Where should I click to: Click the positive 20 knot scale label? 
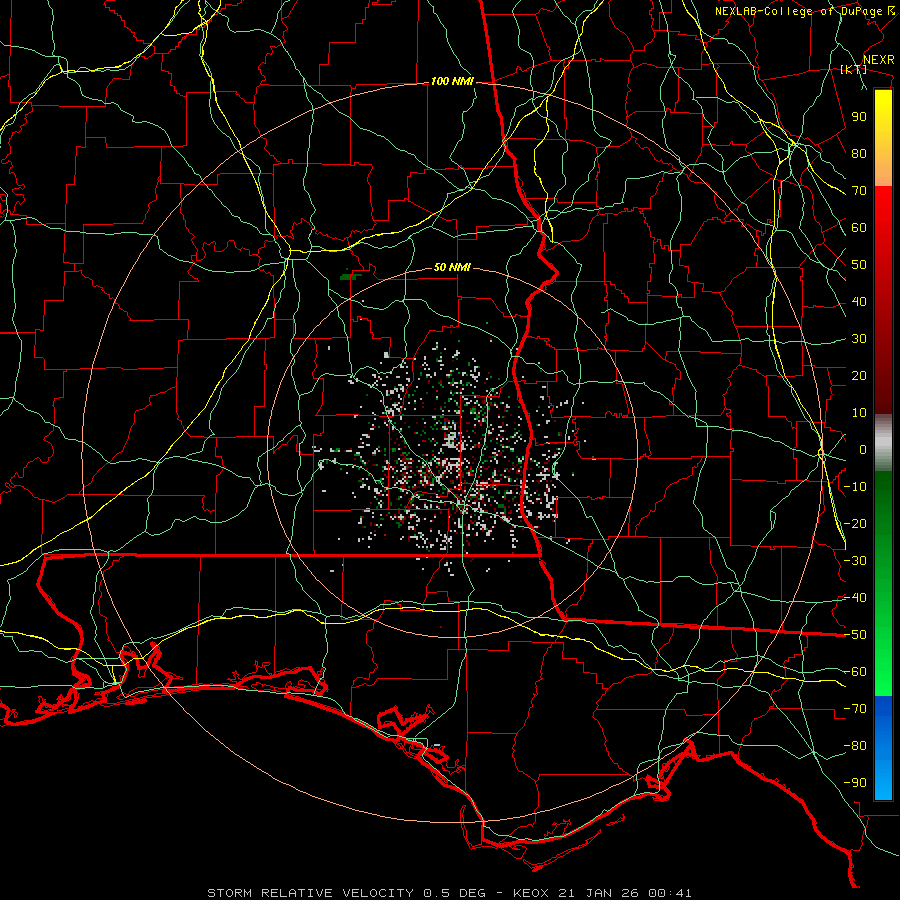tap(859, 375)
